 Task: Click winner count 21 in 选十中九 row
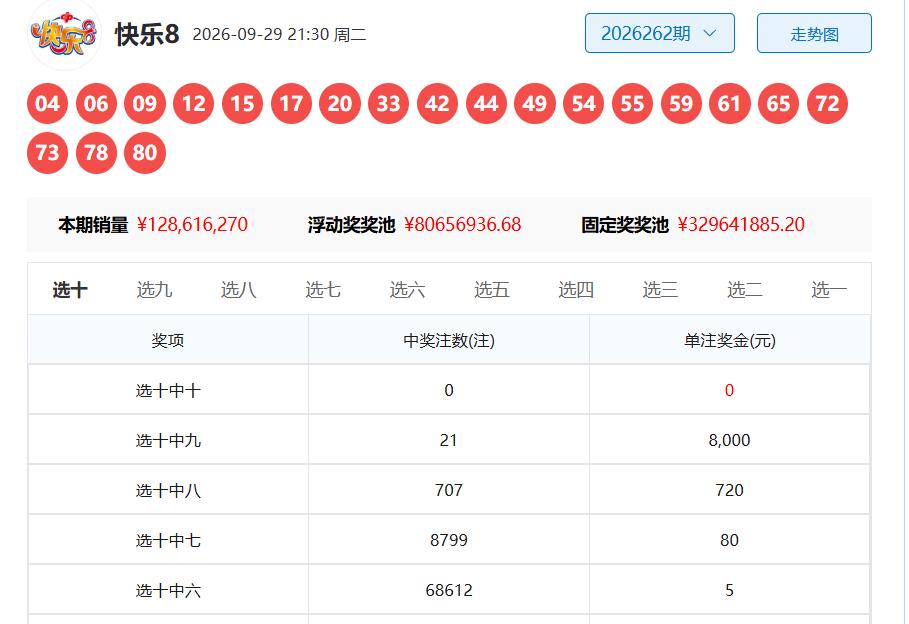pyautogui.click(x=449, y=440)
